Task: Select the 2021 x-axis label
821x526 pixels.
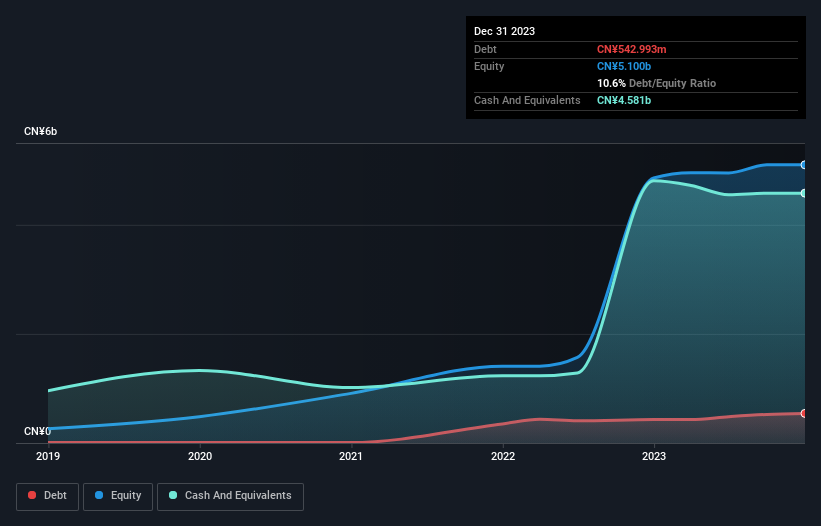Action: click(x=351, y=456)
